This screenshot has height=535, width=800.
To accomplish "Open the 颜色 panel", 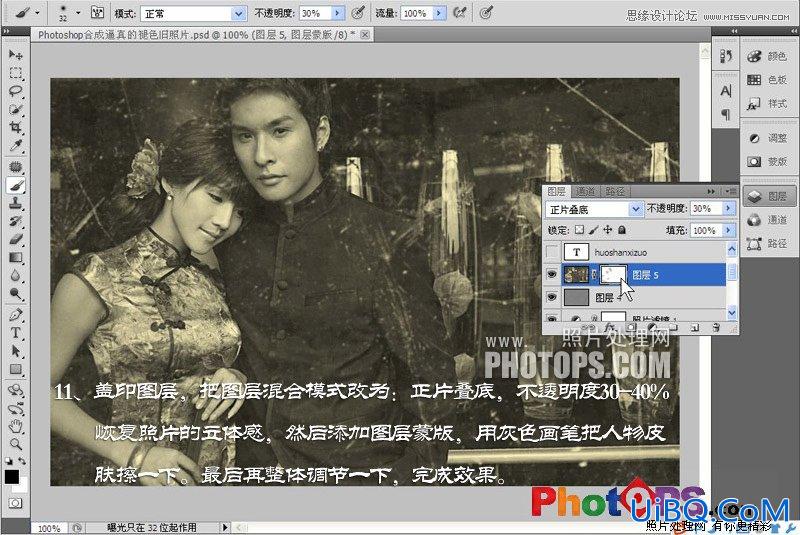I will tap(768, 56).
